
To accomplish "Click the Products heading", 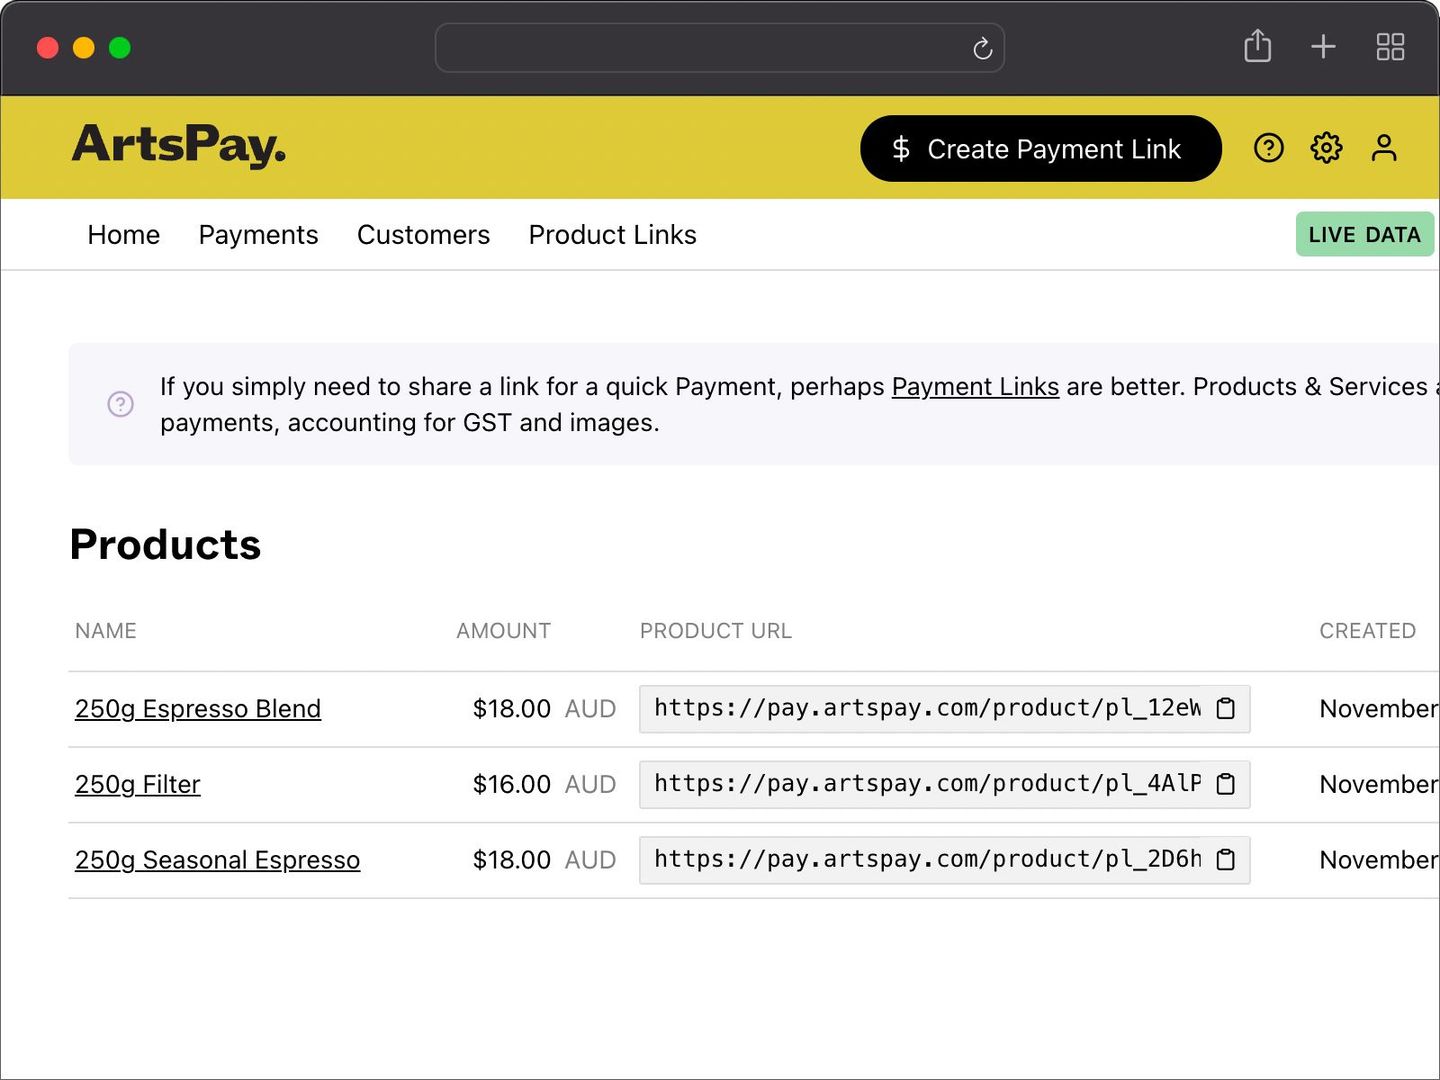I will [165, 545].
